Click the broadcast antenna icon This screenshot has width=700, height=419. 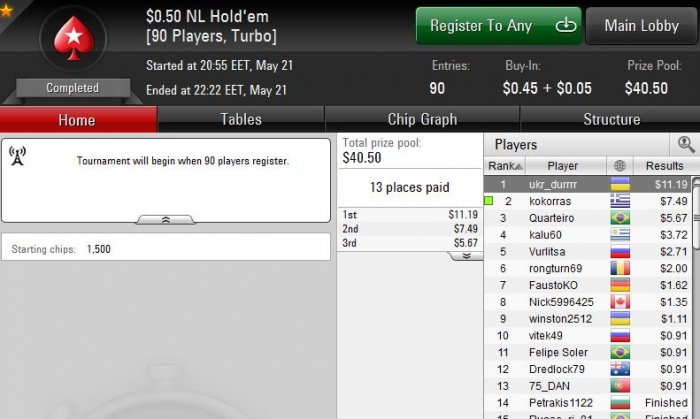pos(17,156)
